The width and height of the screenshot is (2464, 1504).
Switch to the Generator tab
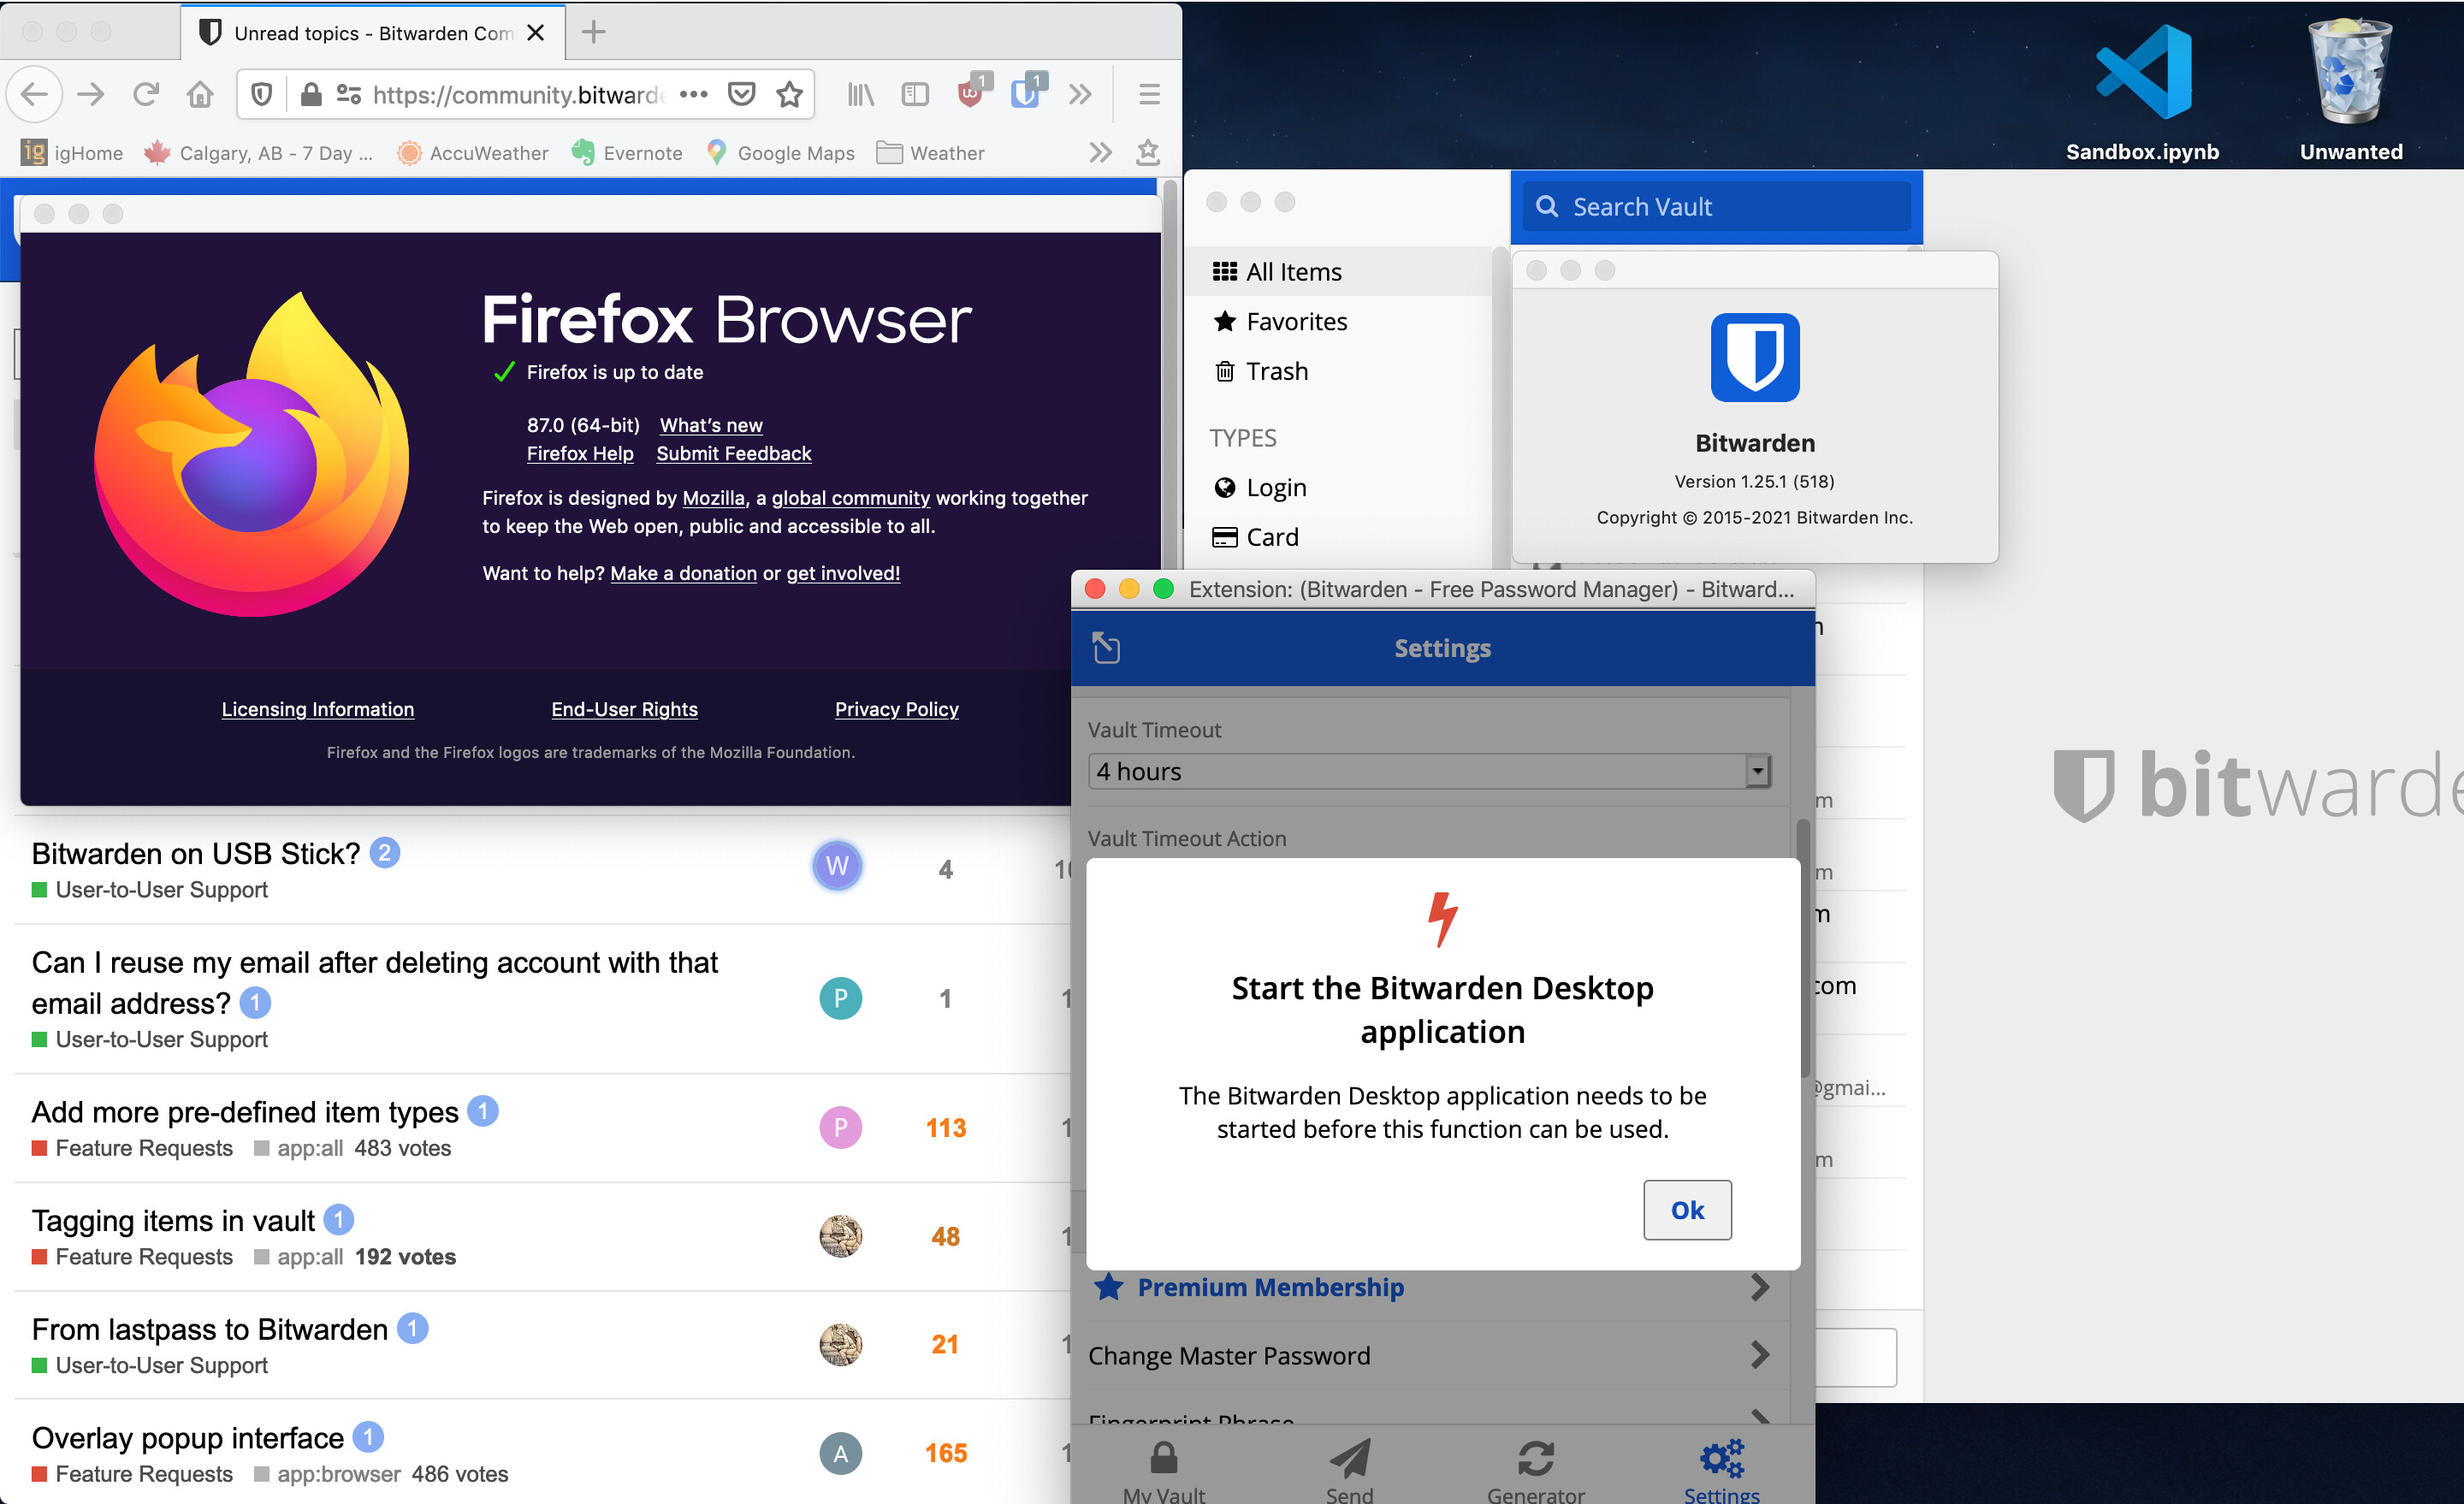1535,1470
